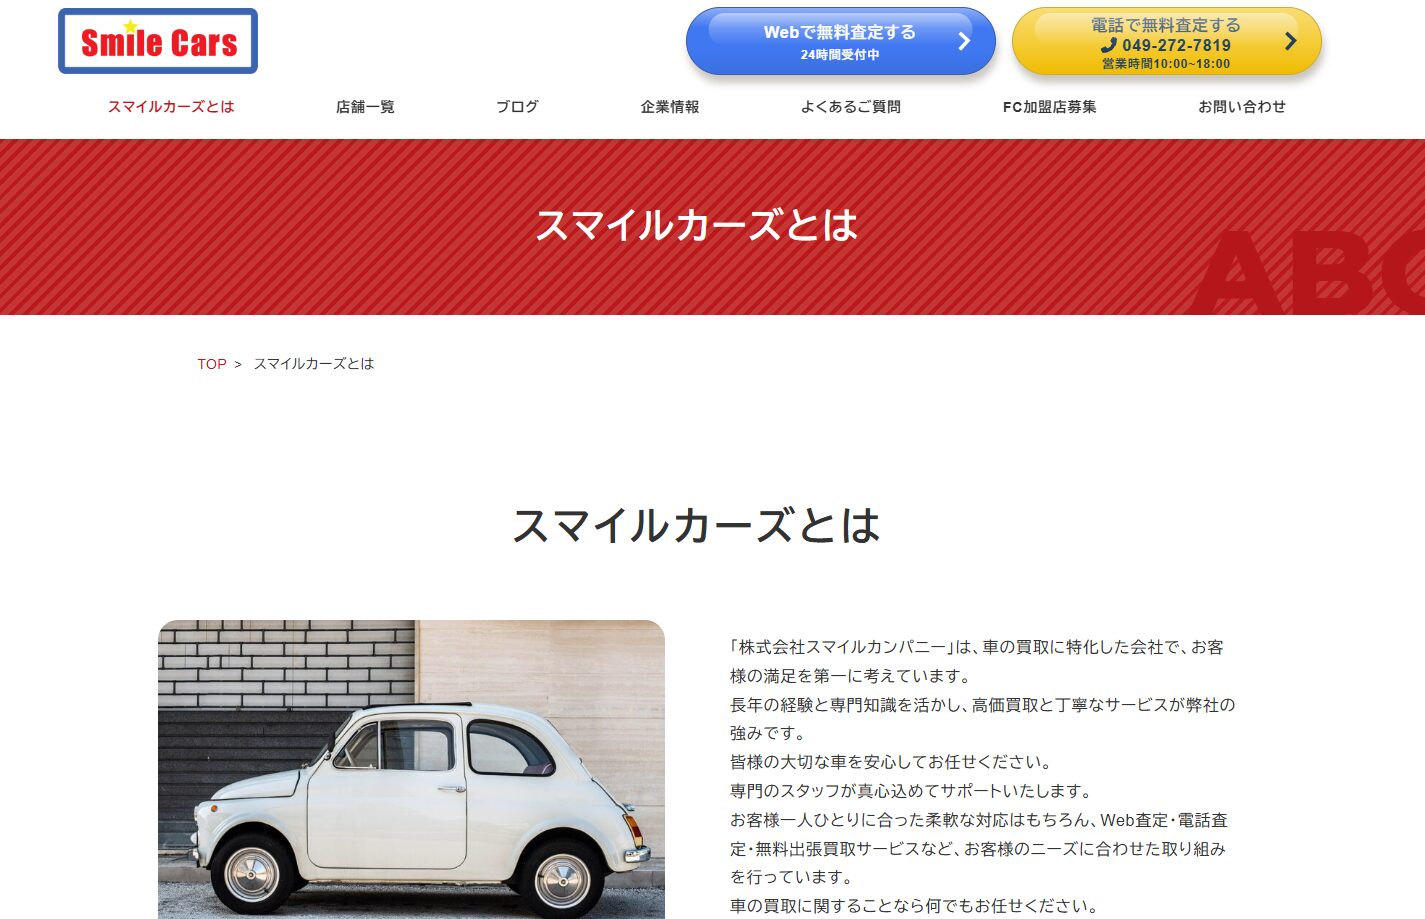1425x919 pixels.
Task: Open the 企業情報 company information page
Action: point(669,106)
